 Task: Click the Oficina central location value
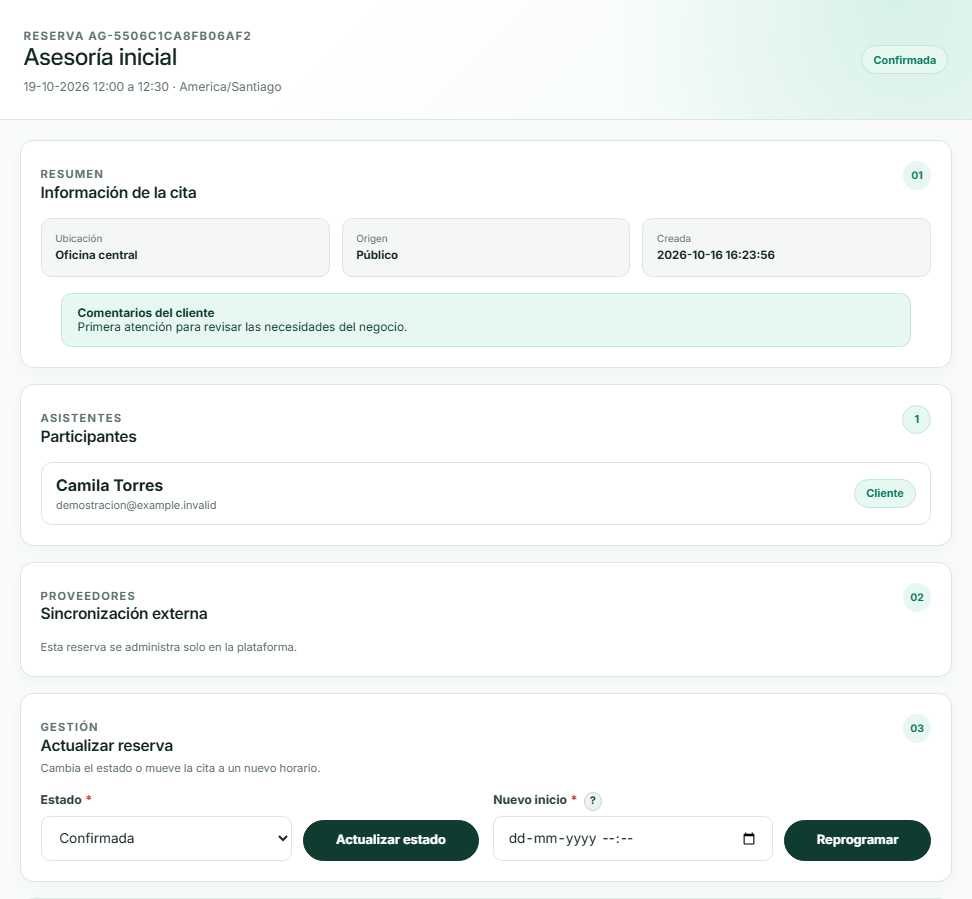(96, 255)
